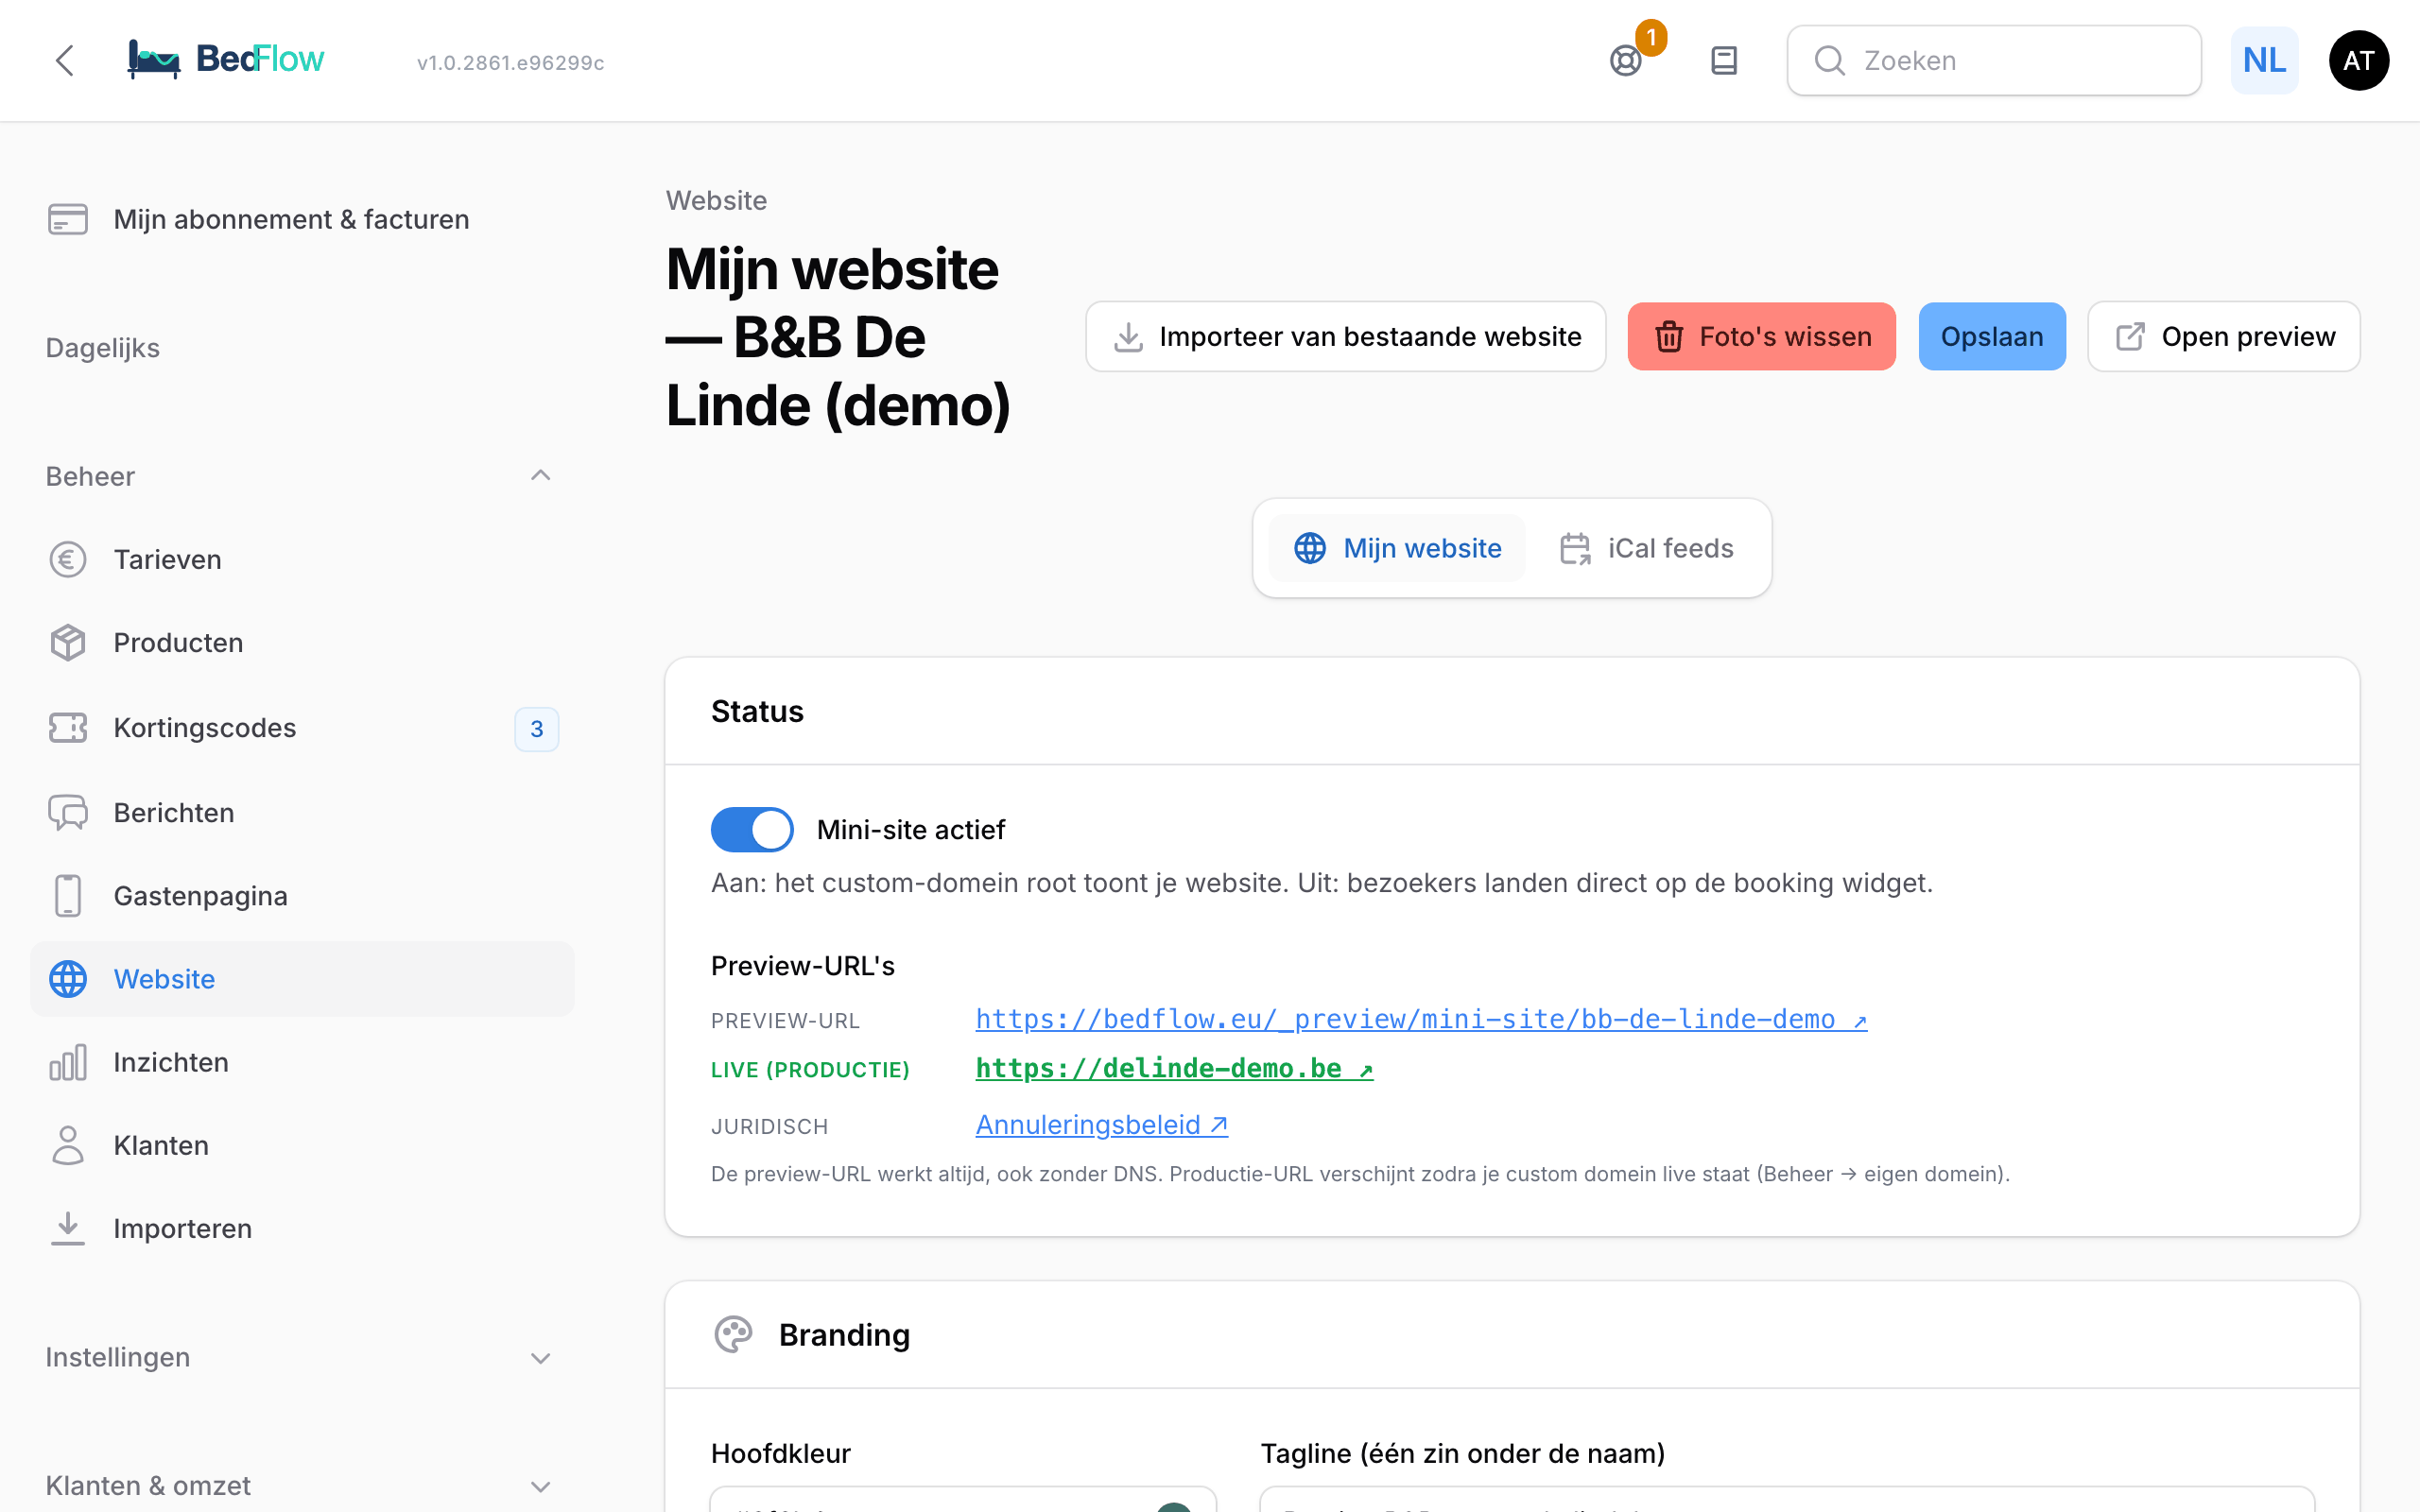This screenshot has width=2420, height=1512.
Task: Click the external-link icon on Open preview
Action: click(2130, 337)
